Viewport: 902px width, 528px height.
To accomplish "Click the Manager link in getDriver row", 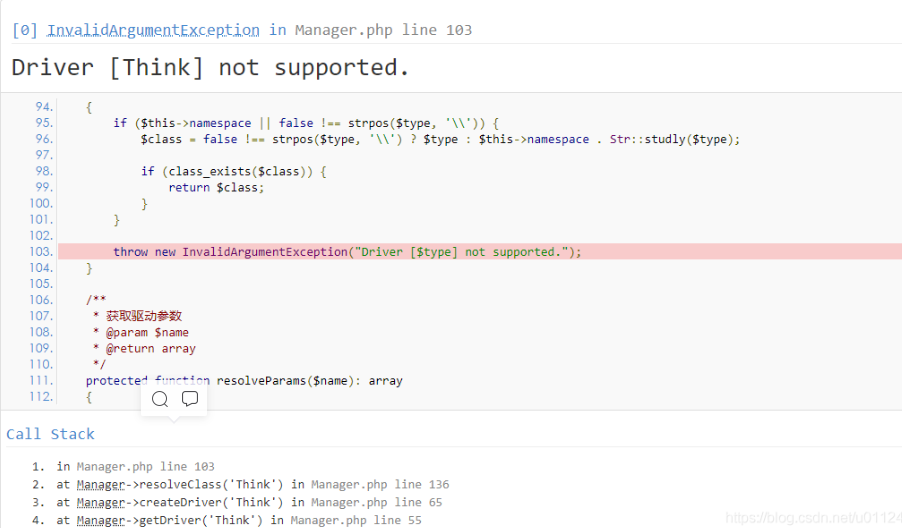I will point(101,520).
